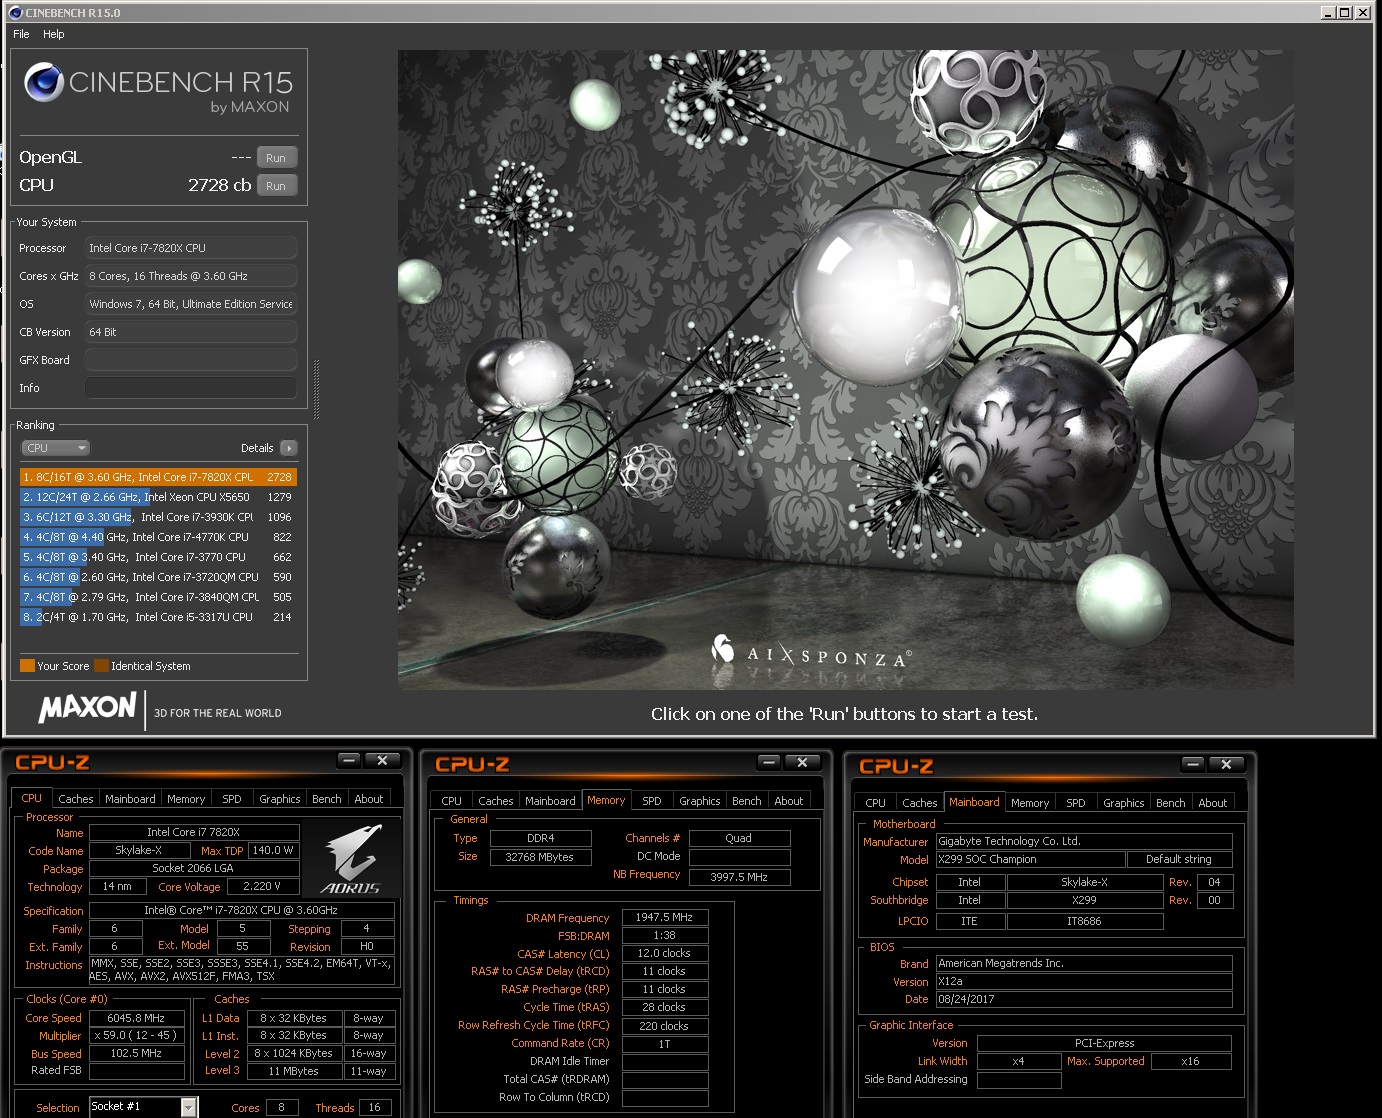Viewport: 1382px width, 1118px height.
Task: Run the CPU benchmark
Action: coord(276,186)
